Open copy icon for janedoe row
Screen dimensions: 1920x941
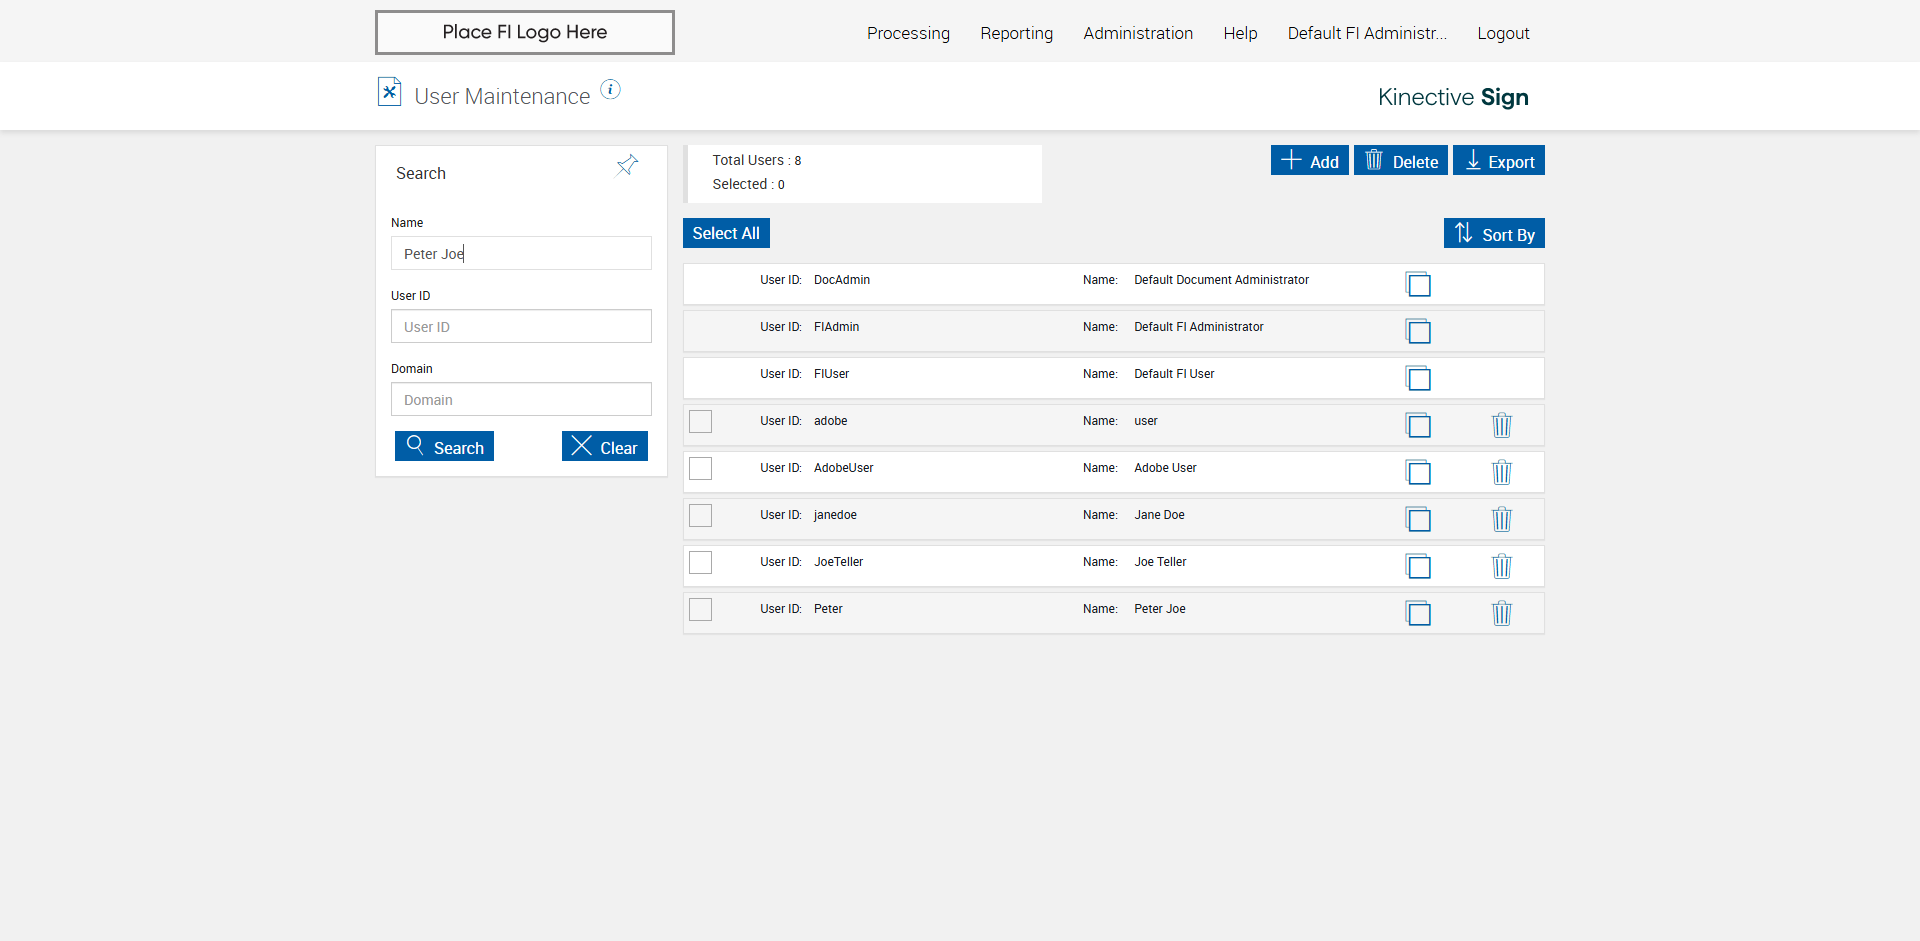coord(1418,519)
